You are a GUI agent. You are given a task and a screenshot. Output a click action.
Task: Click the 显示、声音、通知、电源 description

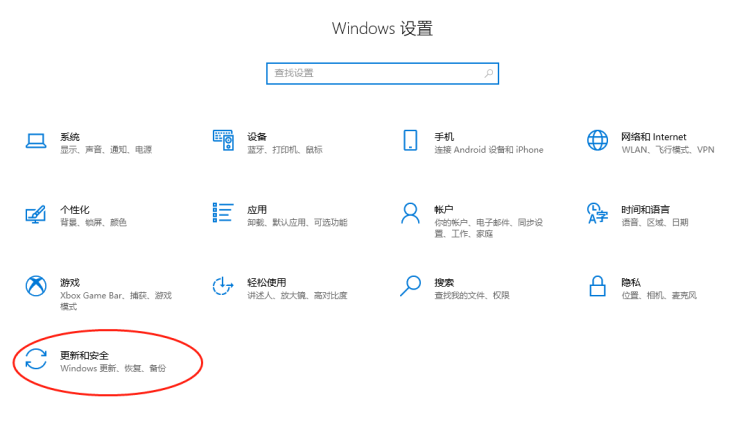106,150
